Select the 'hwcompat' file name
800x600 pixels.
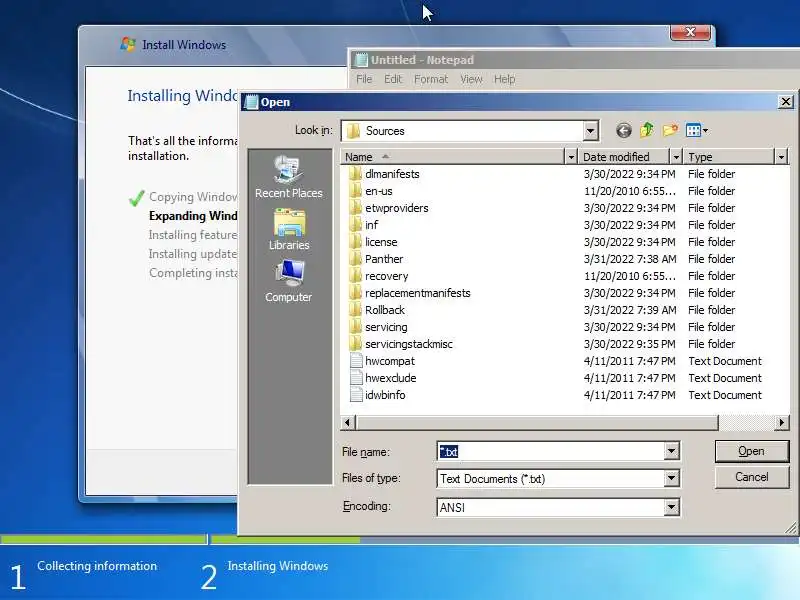tap(390, 361)
